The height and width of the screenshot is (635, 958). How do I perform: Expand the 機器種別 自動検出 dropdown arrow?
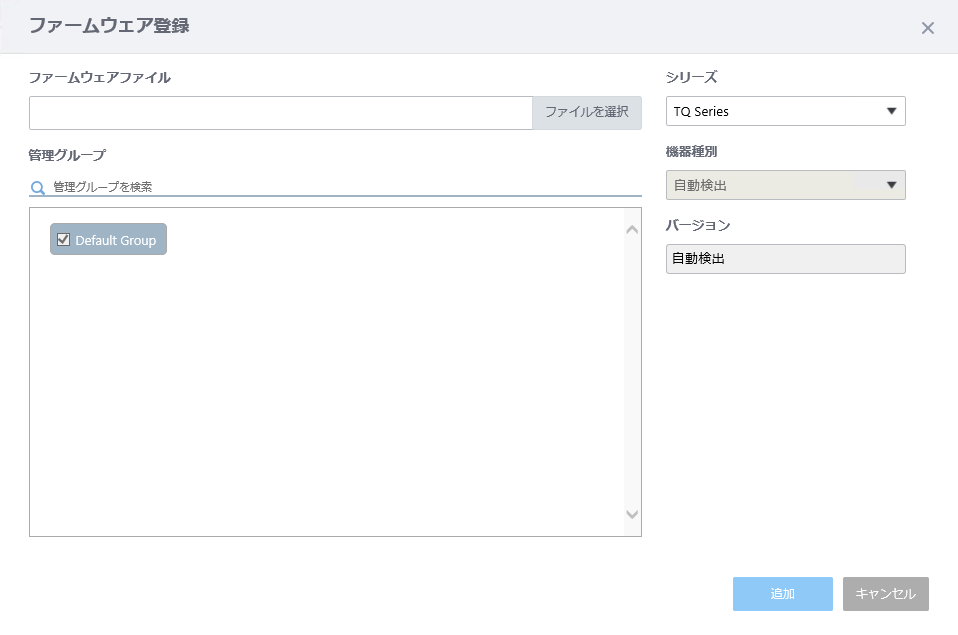891,185
